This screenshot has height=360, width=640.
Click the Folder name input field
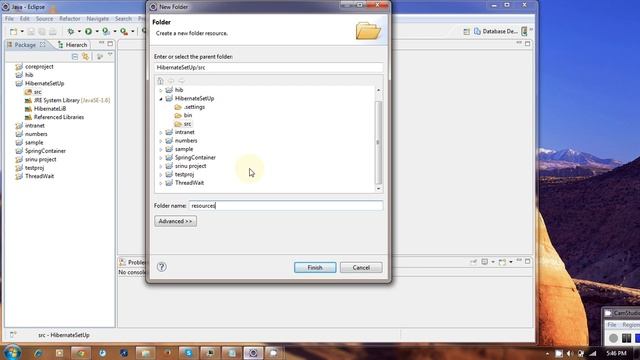click(x=286, y=206)
